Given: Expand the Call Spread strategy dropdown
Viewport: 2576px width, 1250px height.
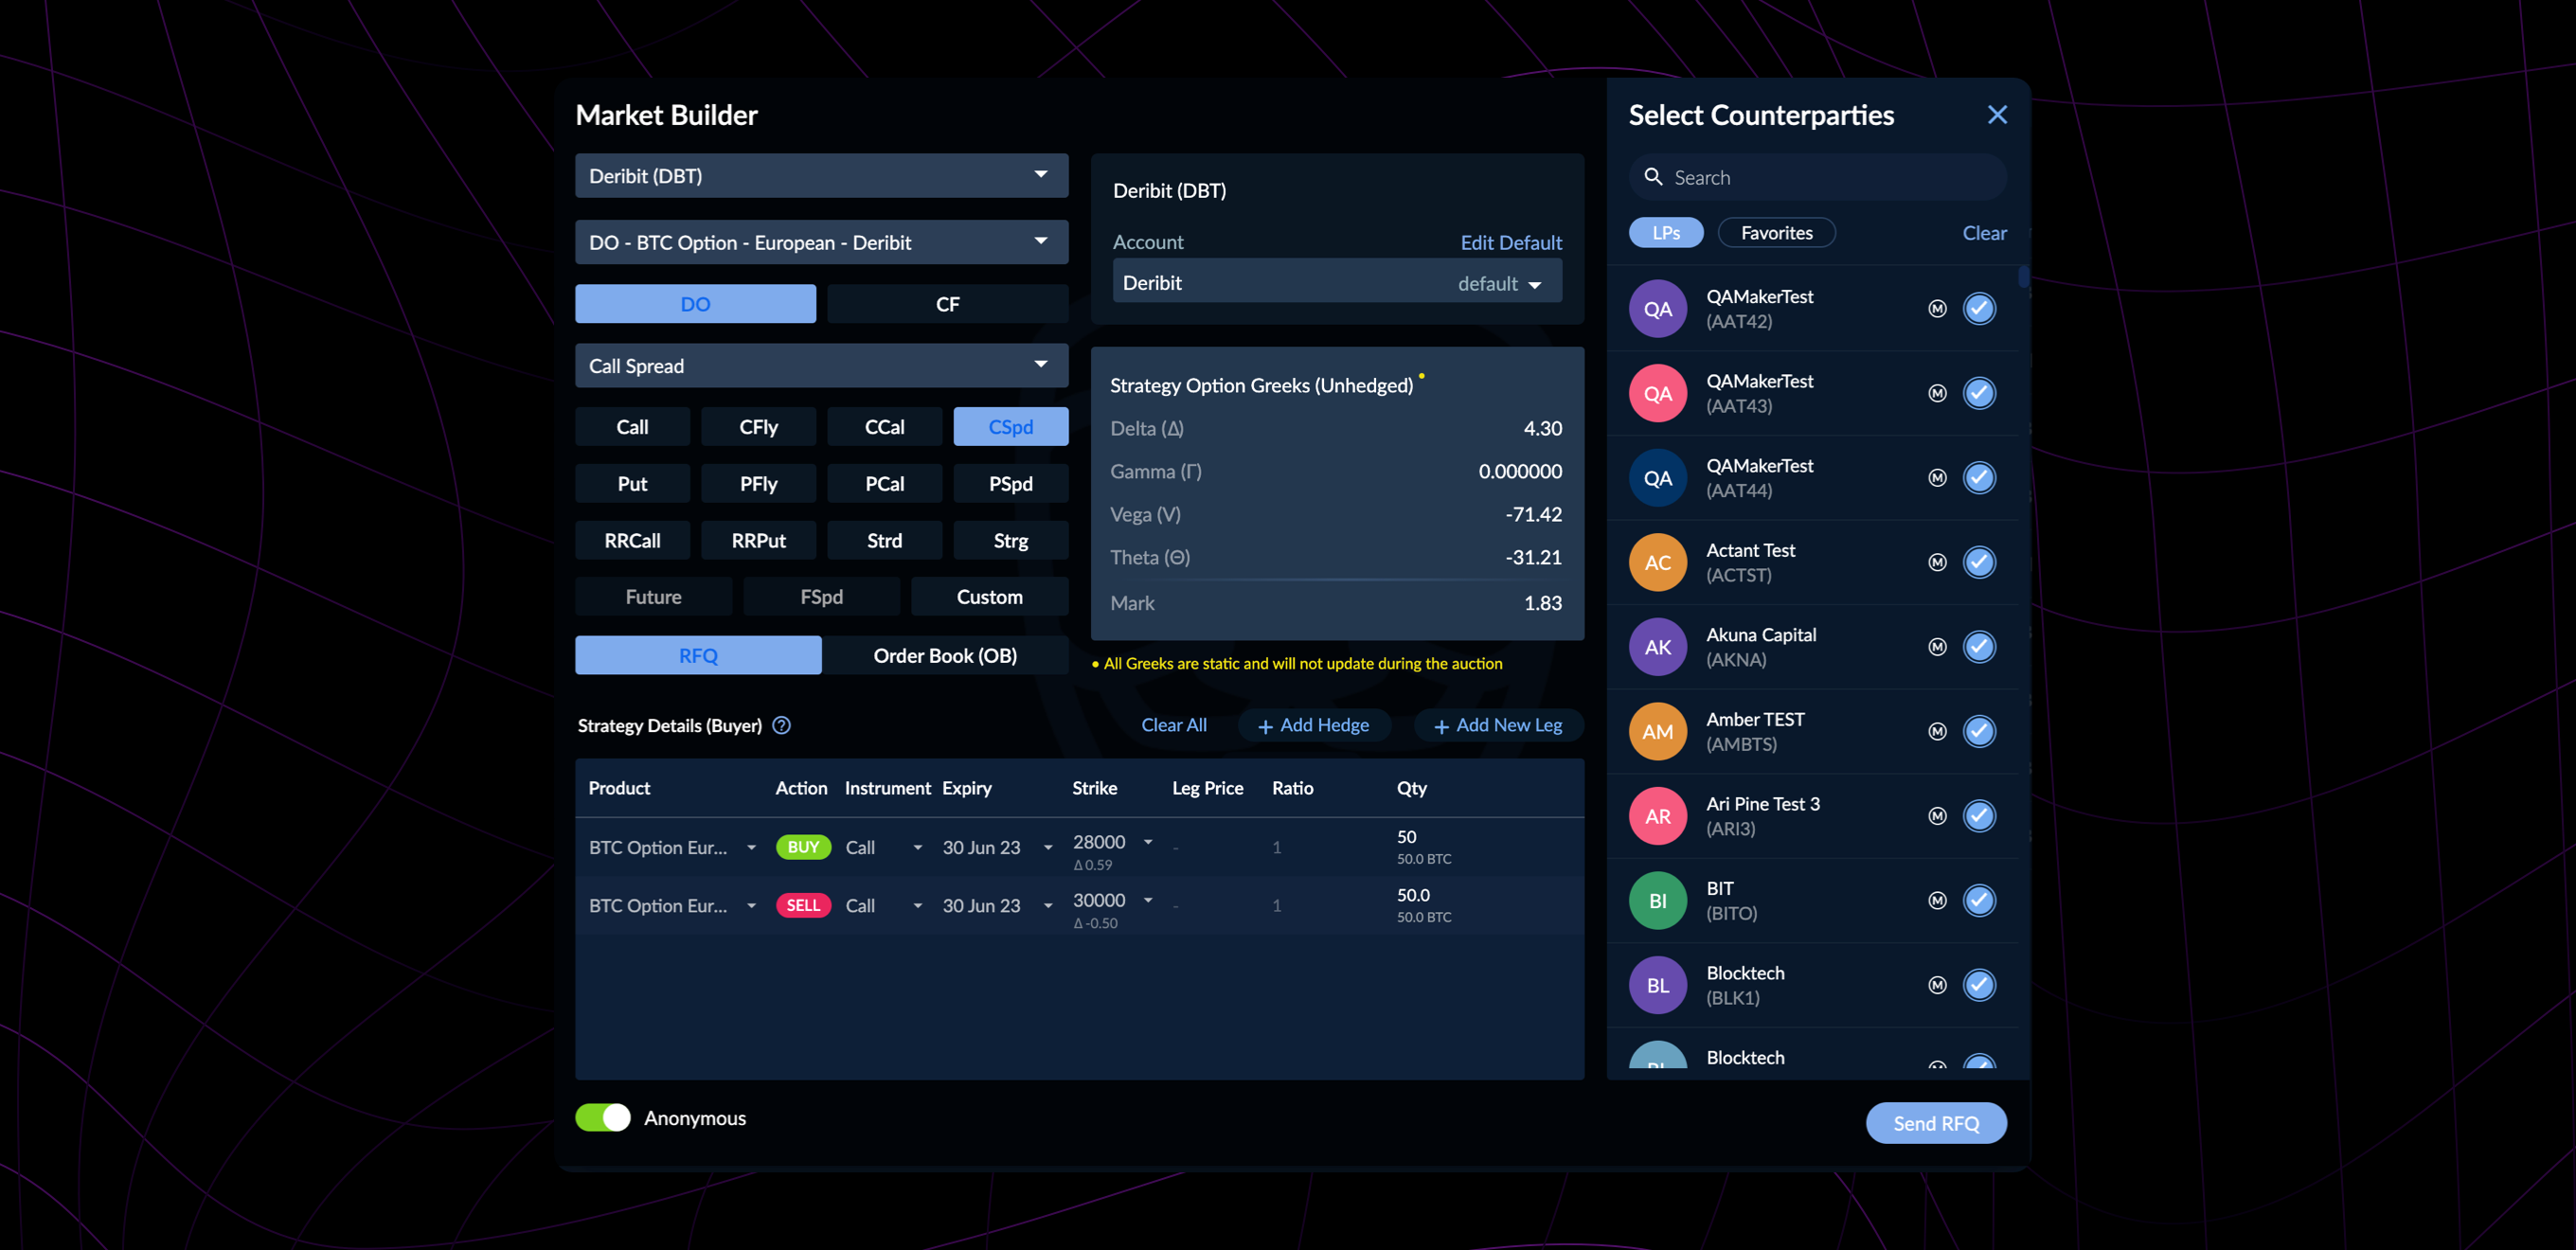Looking at the screenshot, I should click(x=821, y=366).
